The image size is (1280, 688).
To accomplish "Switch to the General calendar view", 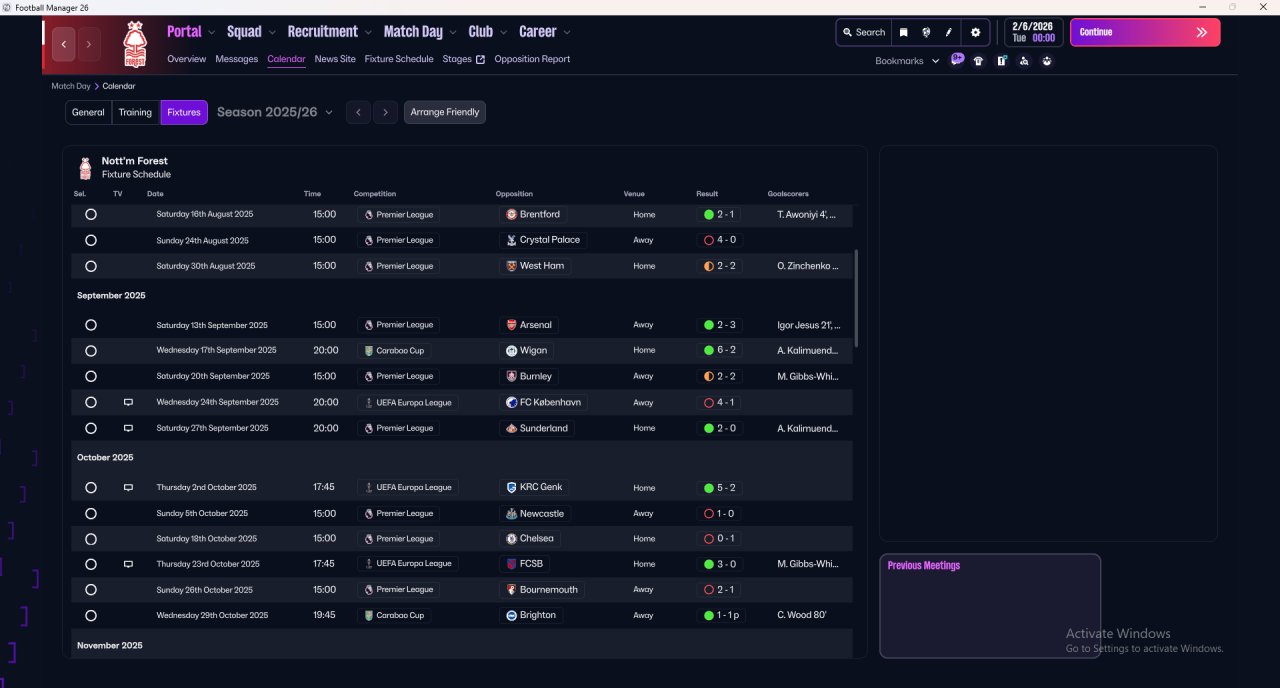I will tap(88, 112).
